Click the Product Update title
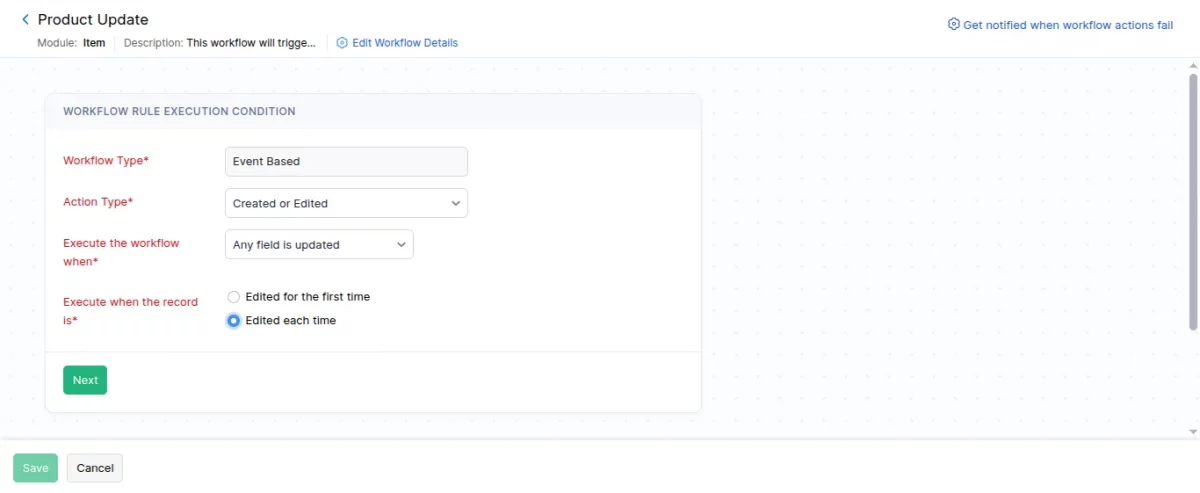This screenshot has width=1200, height=493. point(93,19)
